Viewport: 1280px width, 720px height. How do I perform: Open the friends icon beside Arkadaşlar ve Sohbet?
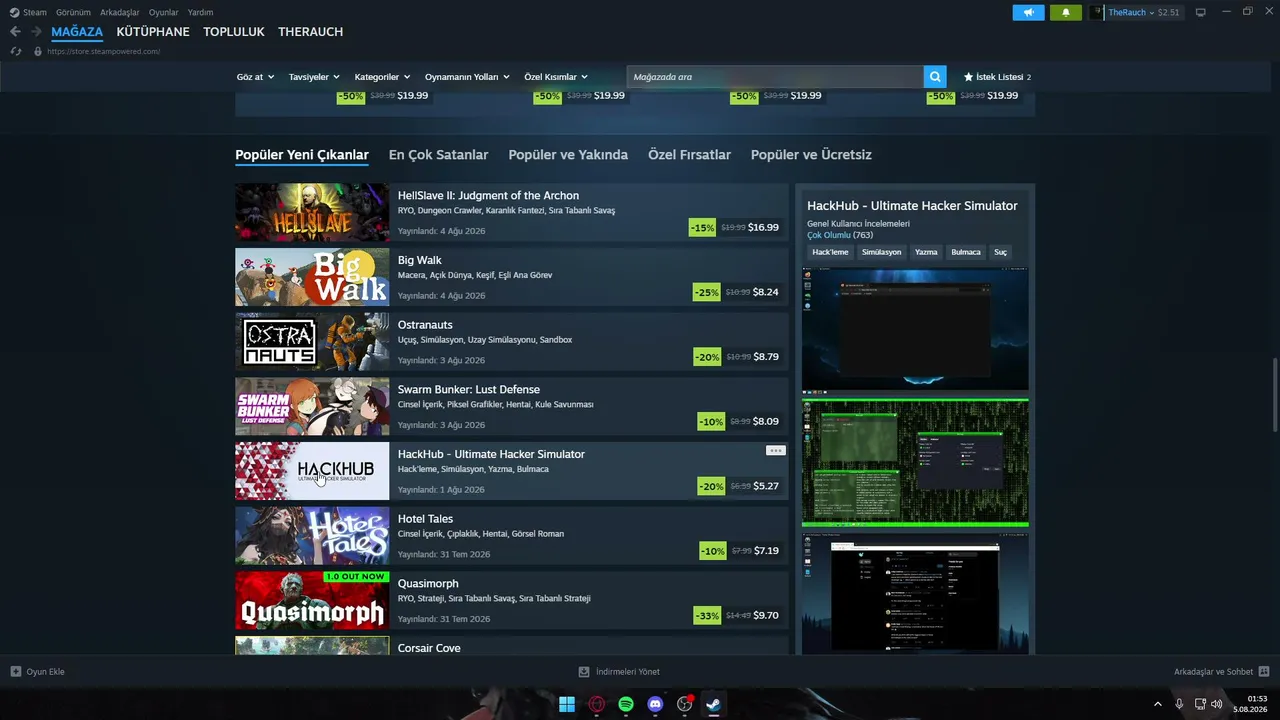[1264, 672]
